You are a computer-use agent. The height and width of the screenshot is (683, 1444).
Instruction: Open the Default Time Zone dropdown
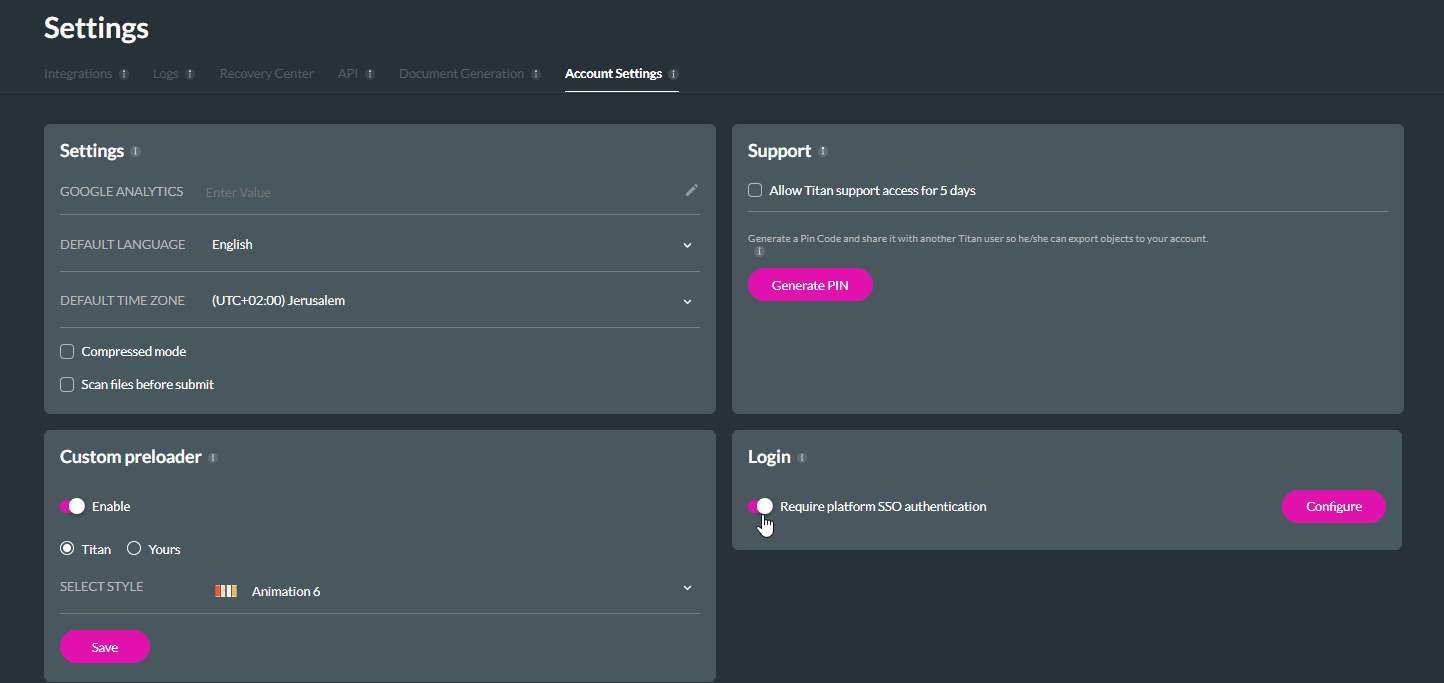pyautogui.click(x=687, y=301)
